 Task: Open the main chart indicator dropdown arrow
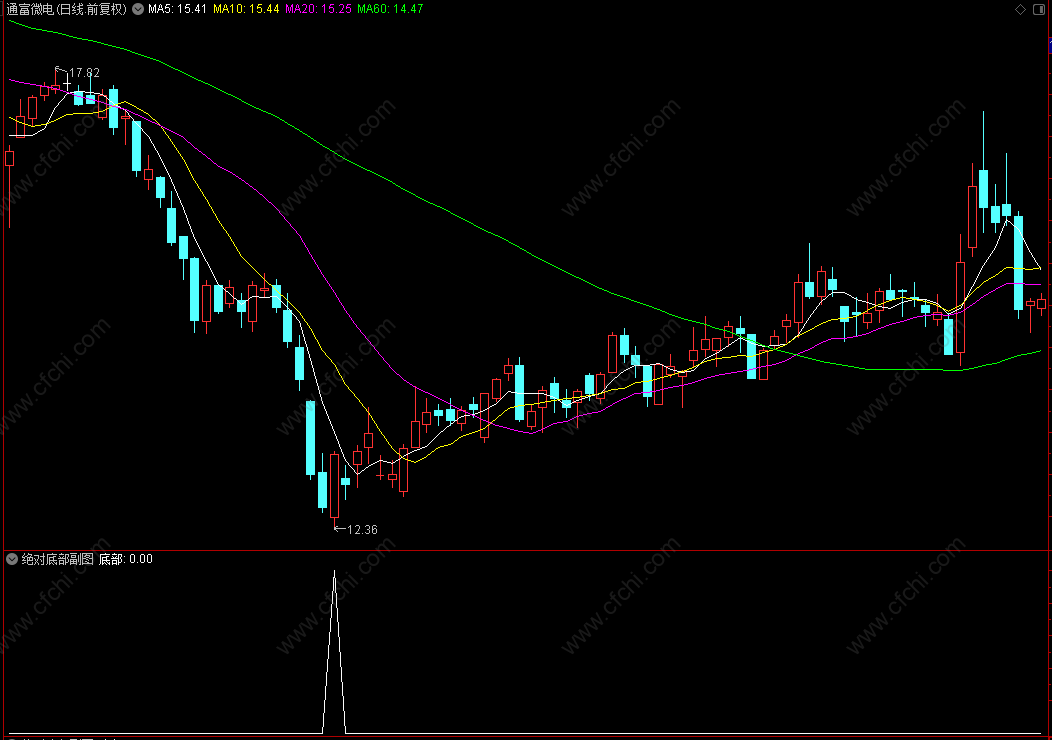click(138, 9)
